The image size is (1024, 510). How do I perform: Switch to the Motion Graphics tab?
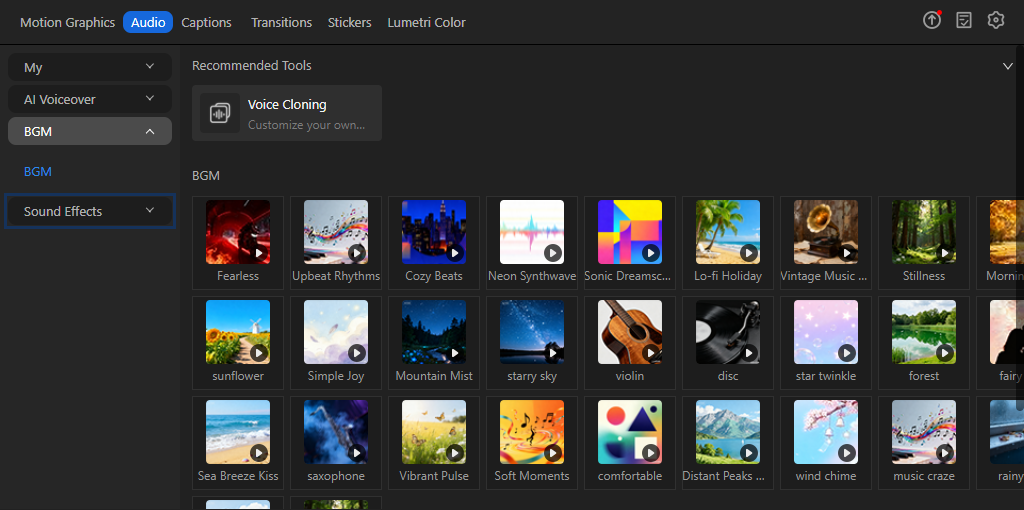(x=68, y=22)
